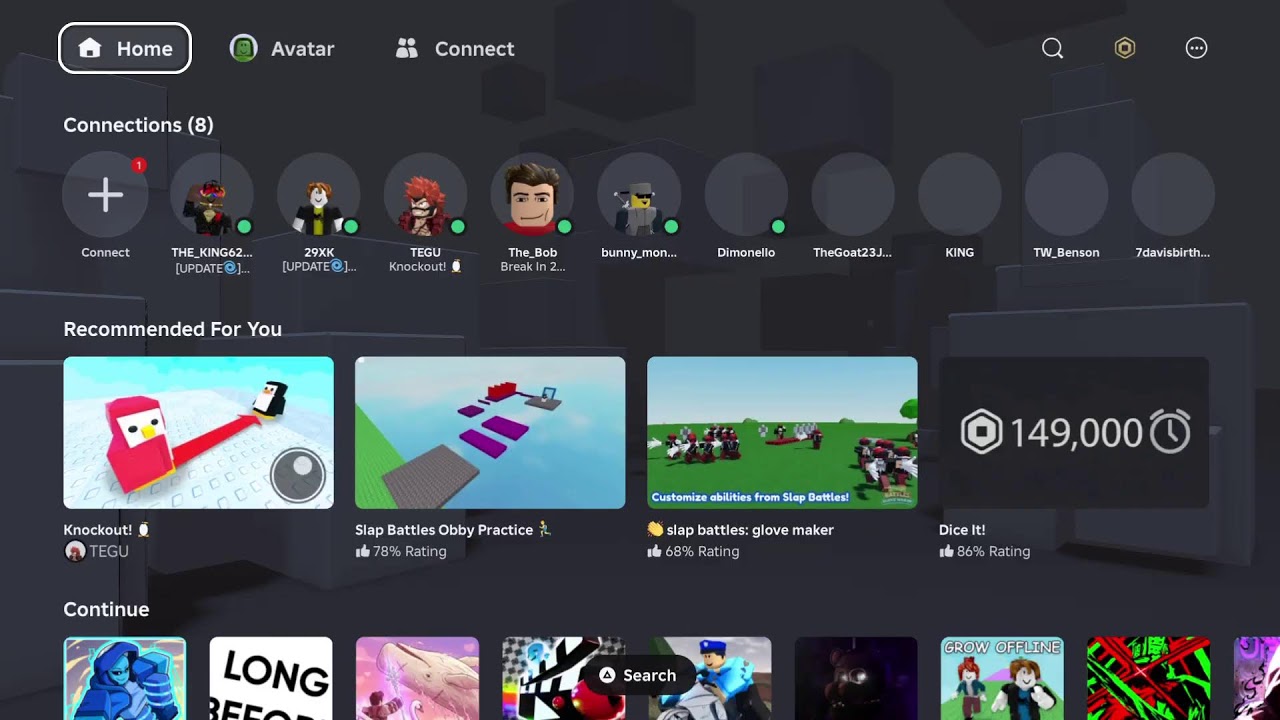Select TheGoat23J connection avatar
Viewport: 1280px width, 720px height.
point(853,195)
